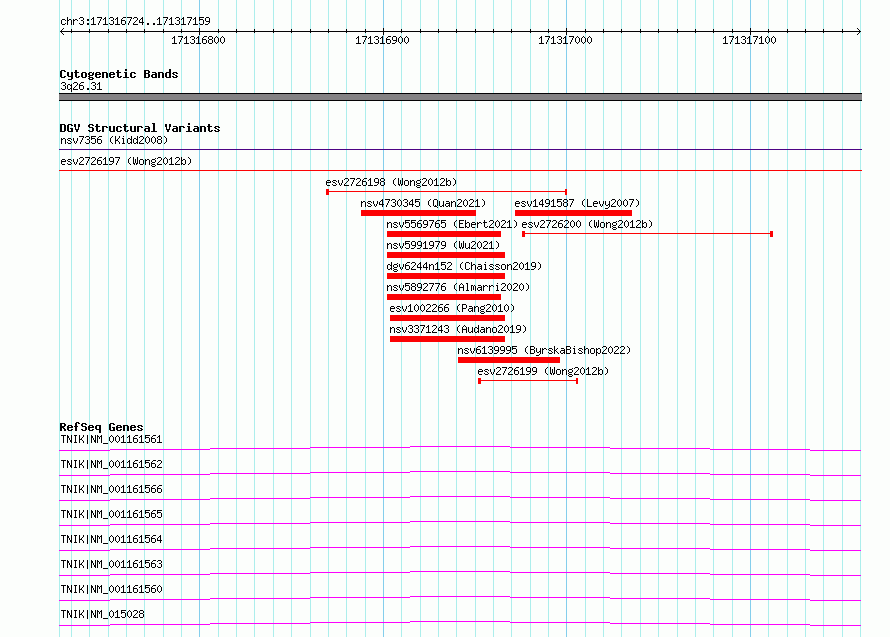Select the esv2726197 (Wong2012b) variant label

(x=126, y=161)
